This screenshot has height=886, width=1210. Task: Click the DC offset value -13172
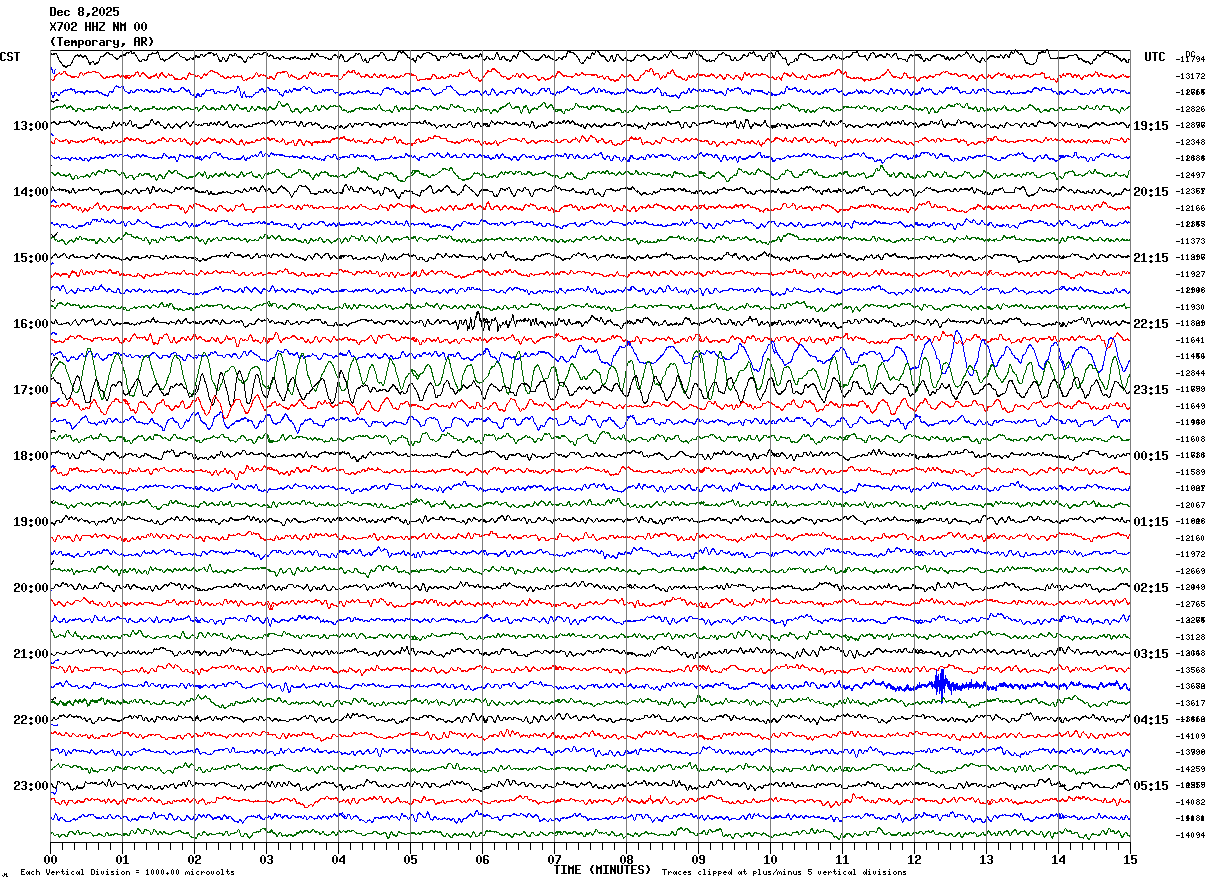1191,76
